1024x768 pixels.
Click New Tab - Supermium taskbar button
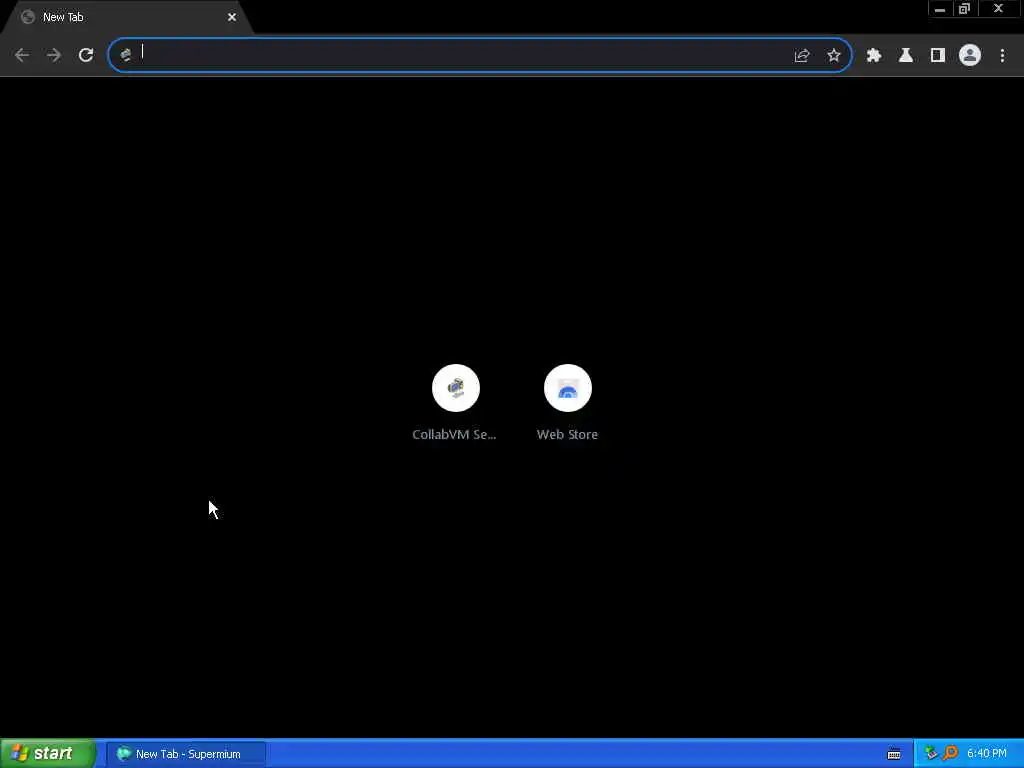(x=186, y=754)
